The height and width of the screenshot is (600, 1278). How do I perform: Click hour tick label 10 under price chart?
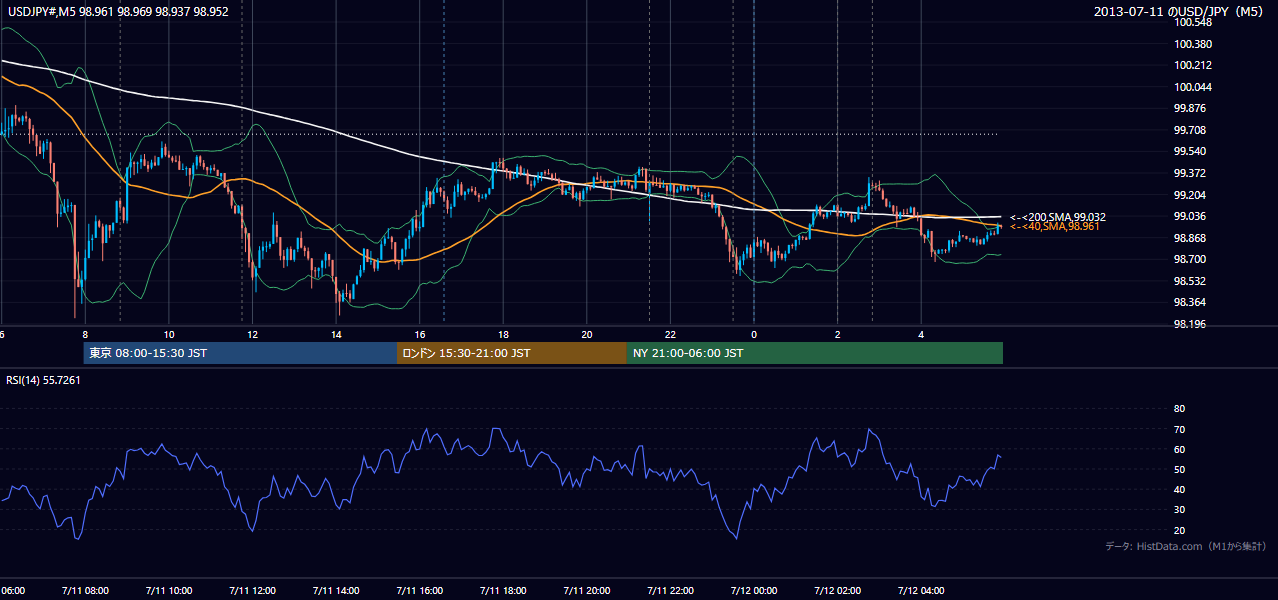[x=169, y=335]
